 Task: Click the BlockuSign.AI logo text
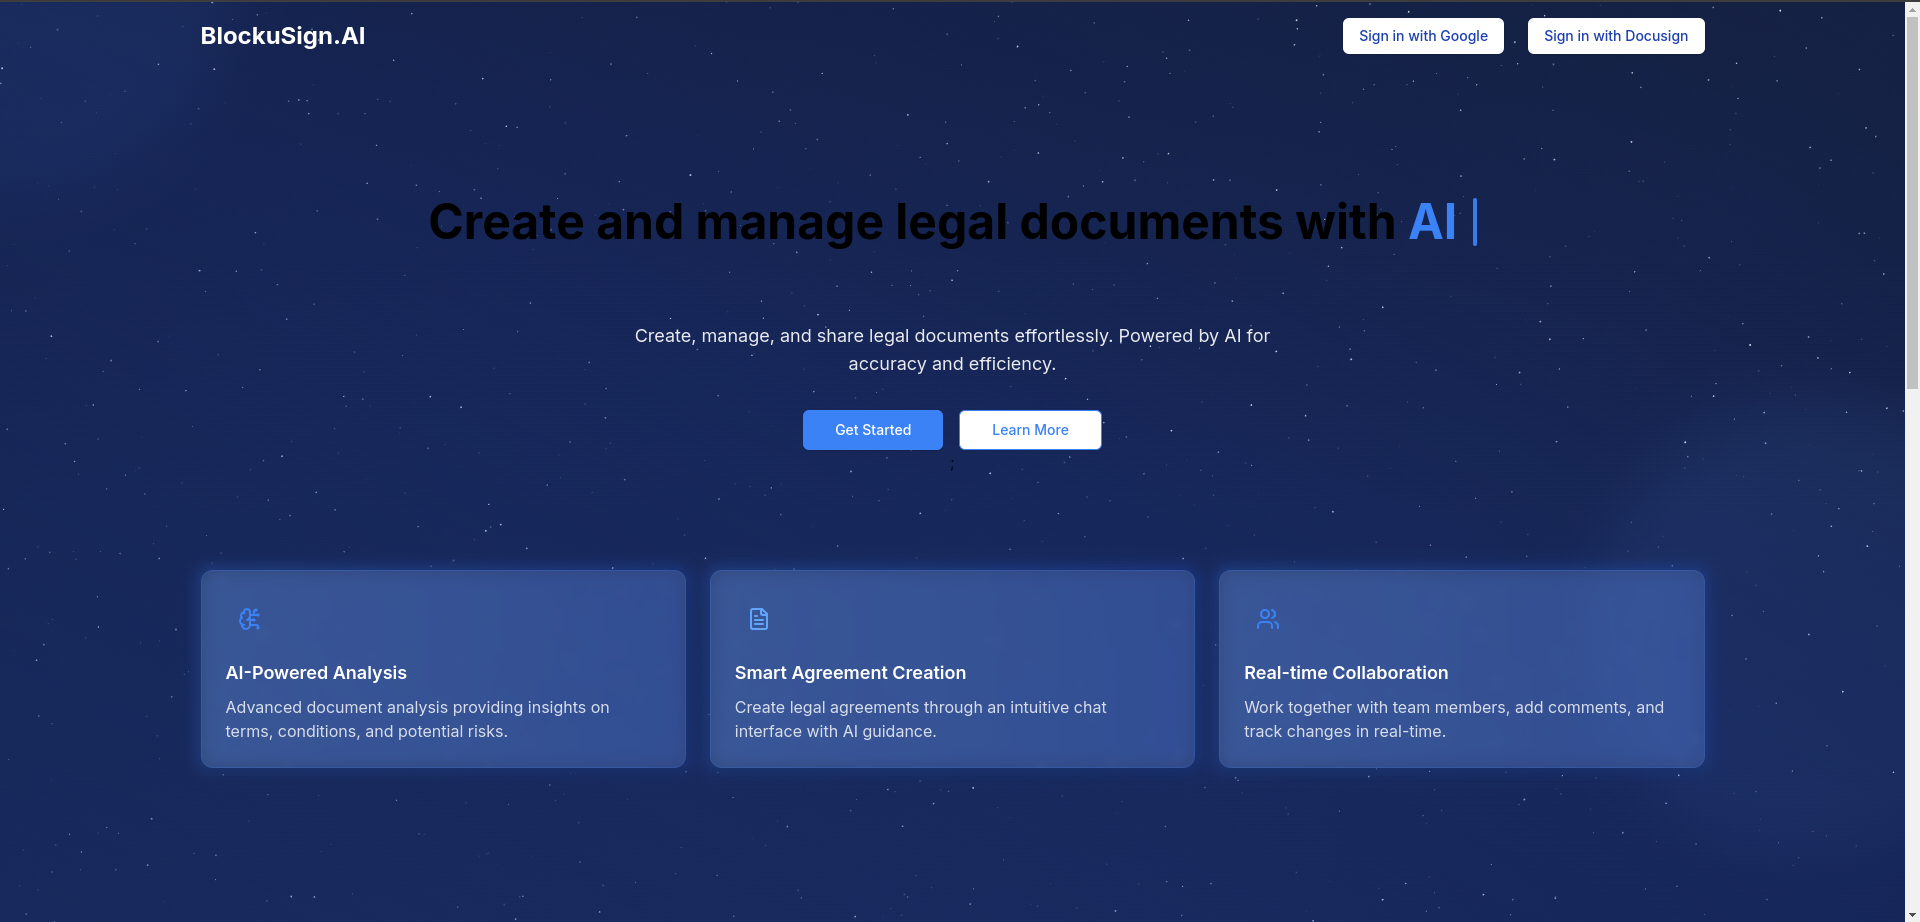tap(283, 36)
